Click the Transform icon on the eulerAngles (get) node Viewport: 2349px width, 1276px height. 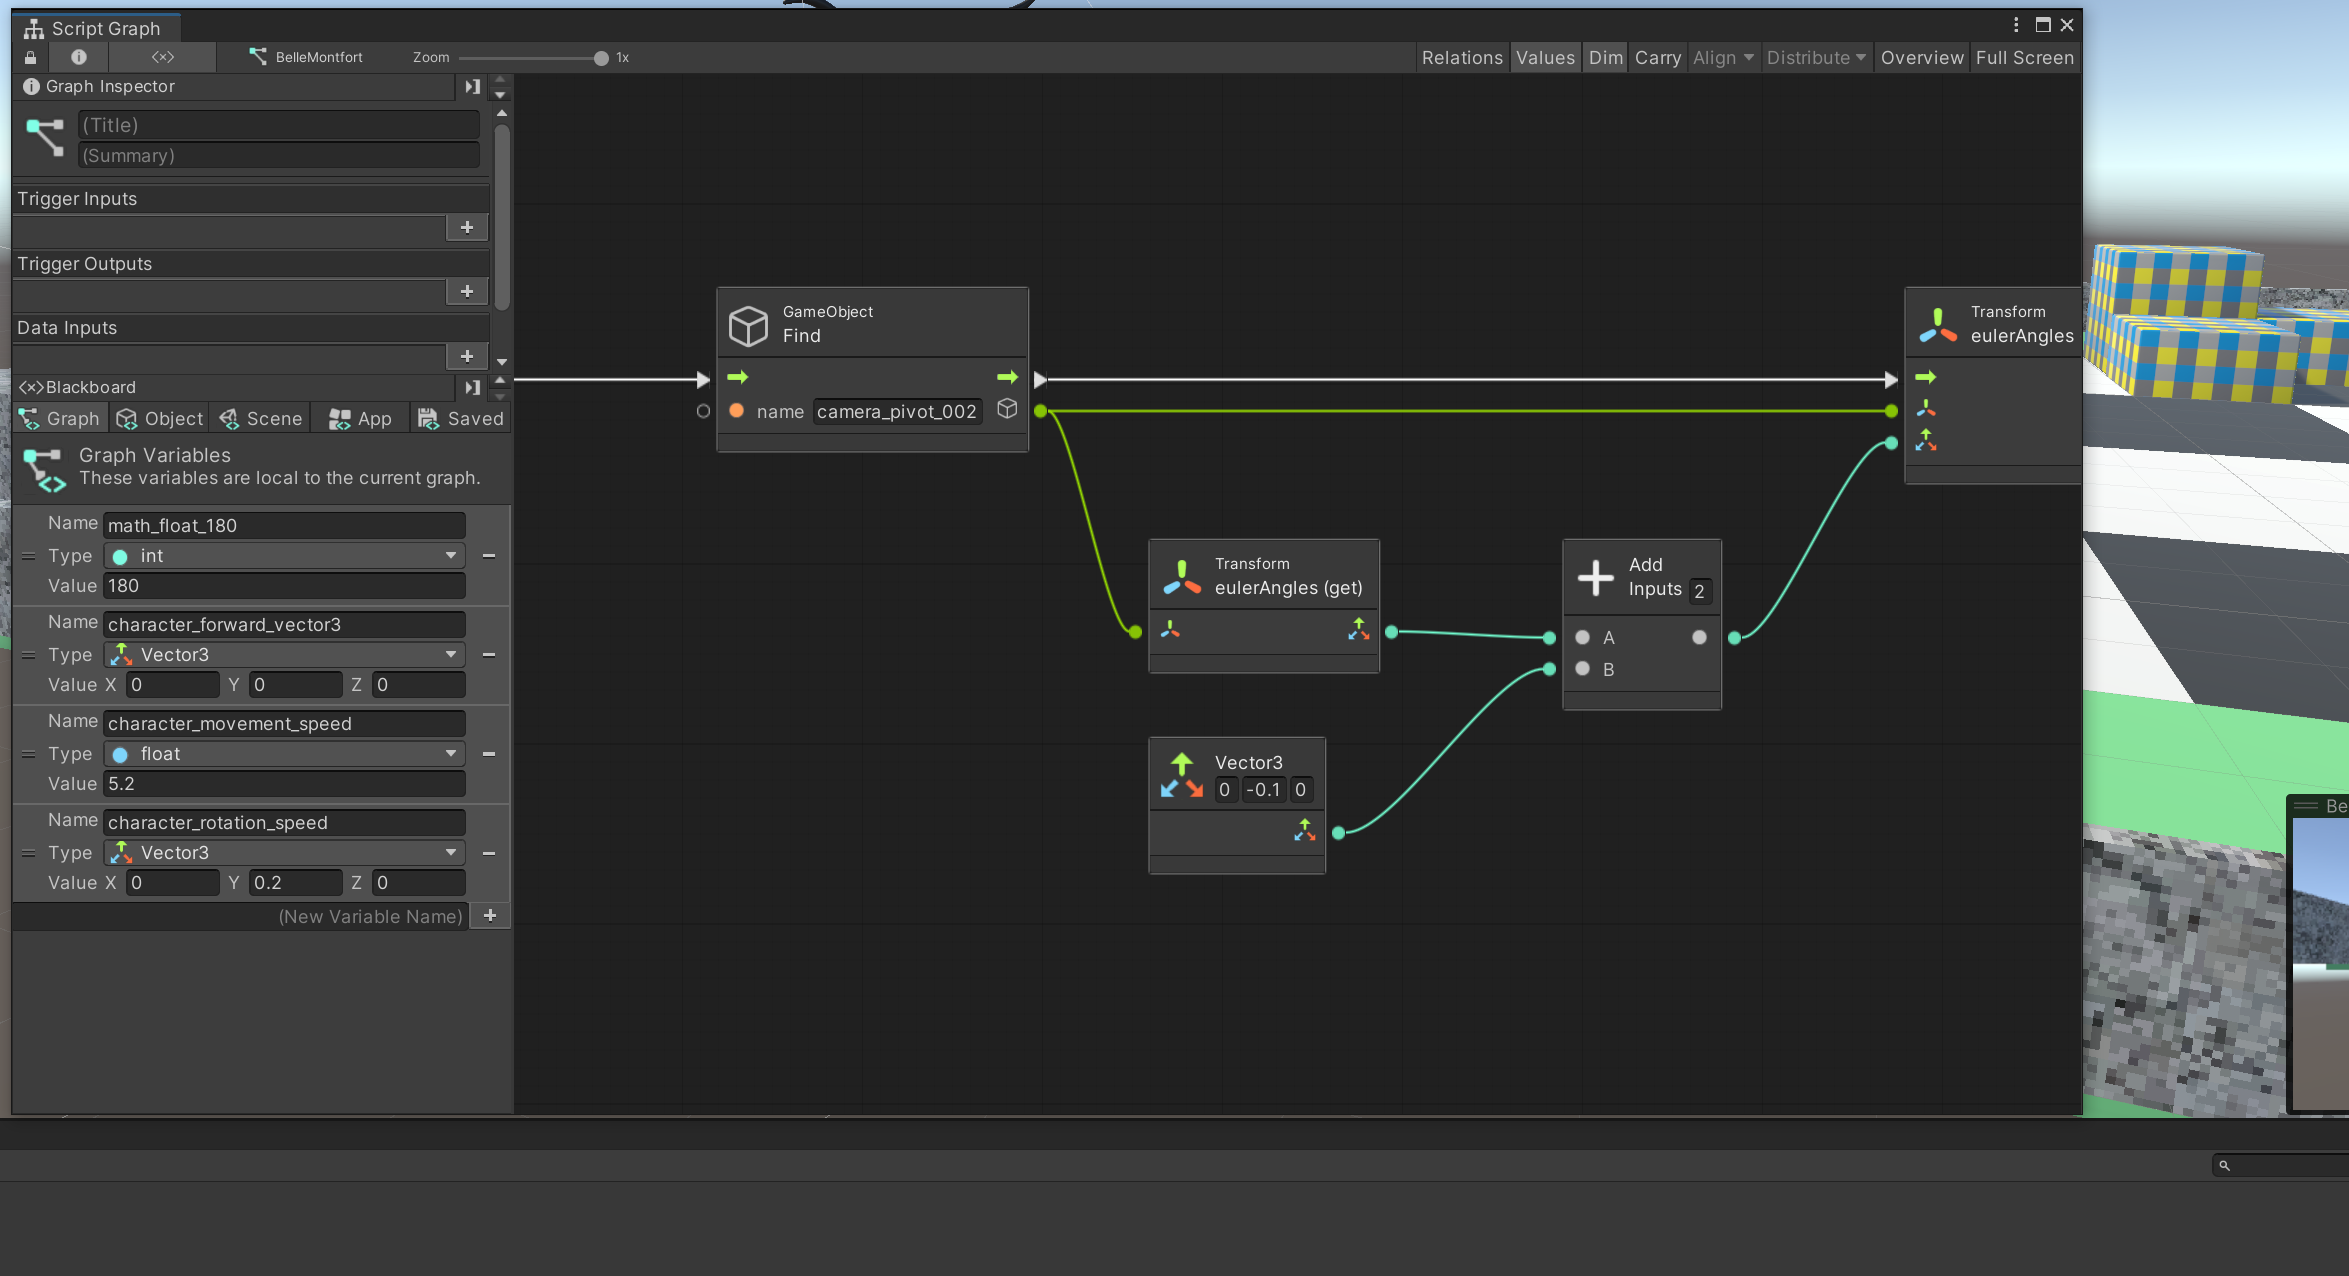point(1183,576)
